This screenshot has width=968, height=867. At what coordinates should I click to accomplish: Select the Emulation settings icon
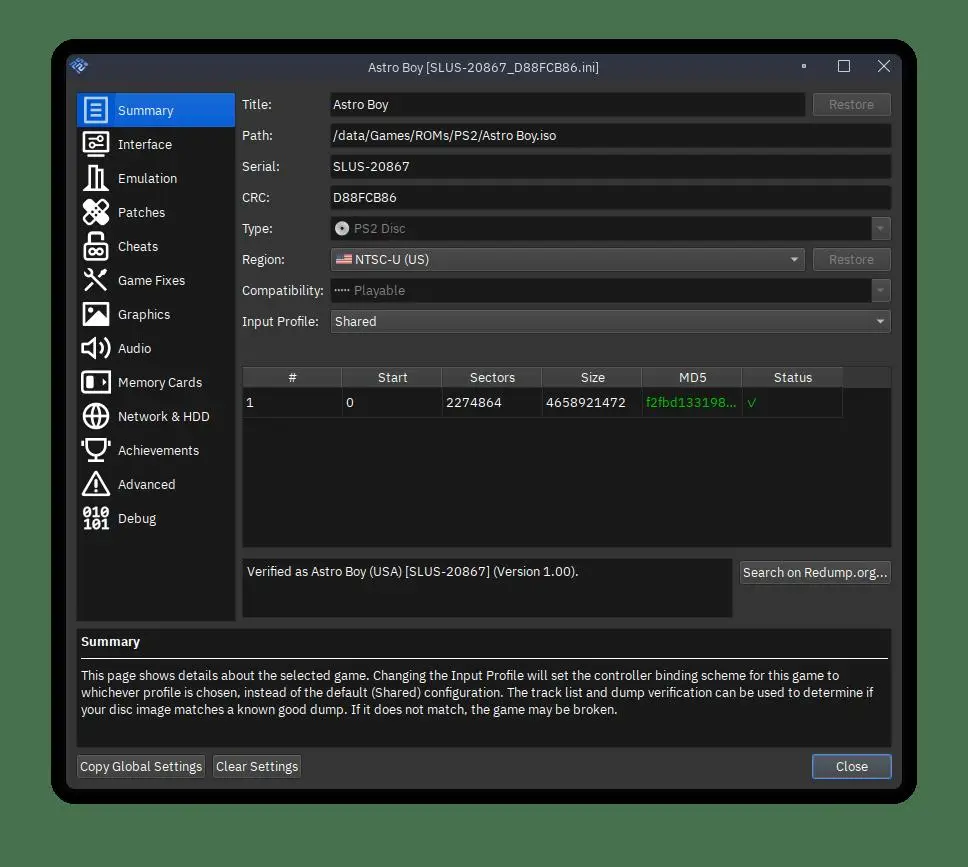click(96, 178)
